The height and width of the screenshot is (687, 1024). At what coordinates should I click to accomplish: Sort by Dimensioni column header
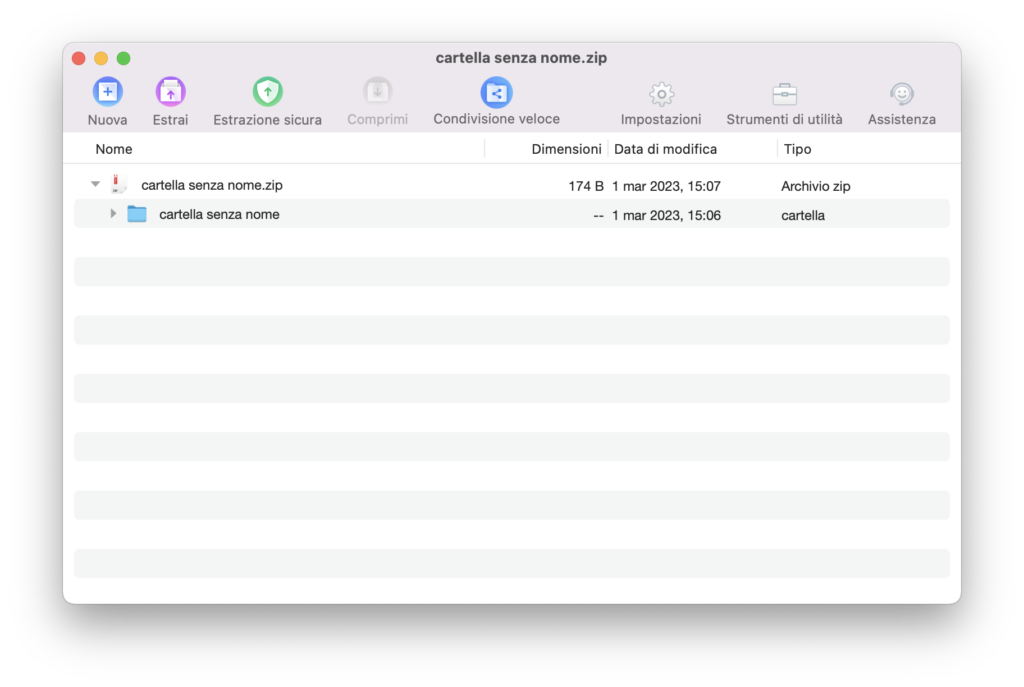click(566, 149)
